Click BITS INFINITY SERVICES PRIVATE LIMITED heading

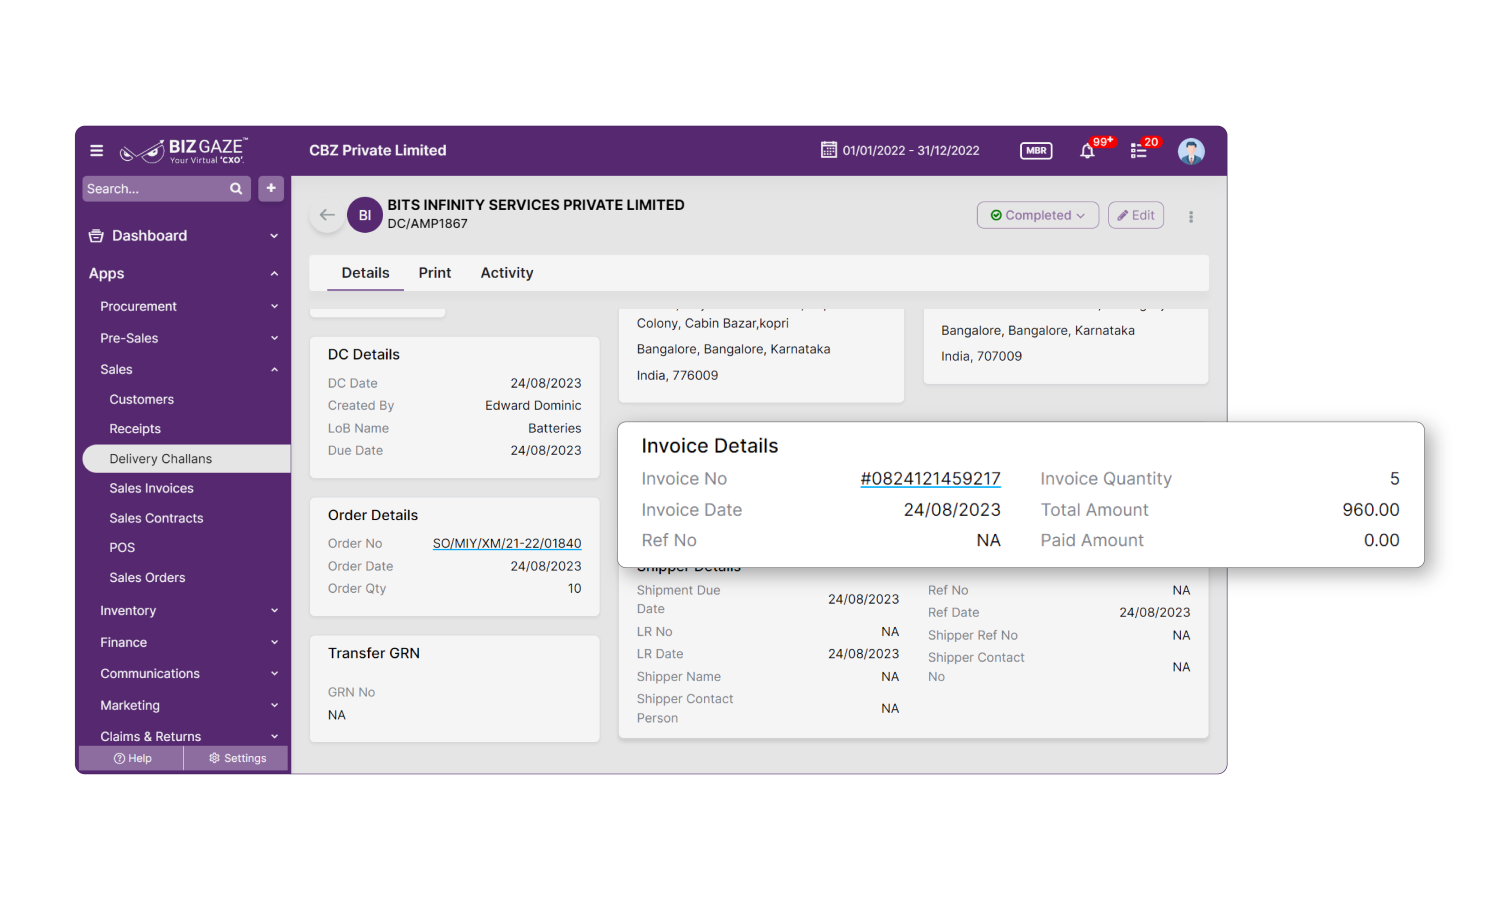click(536, 205)
